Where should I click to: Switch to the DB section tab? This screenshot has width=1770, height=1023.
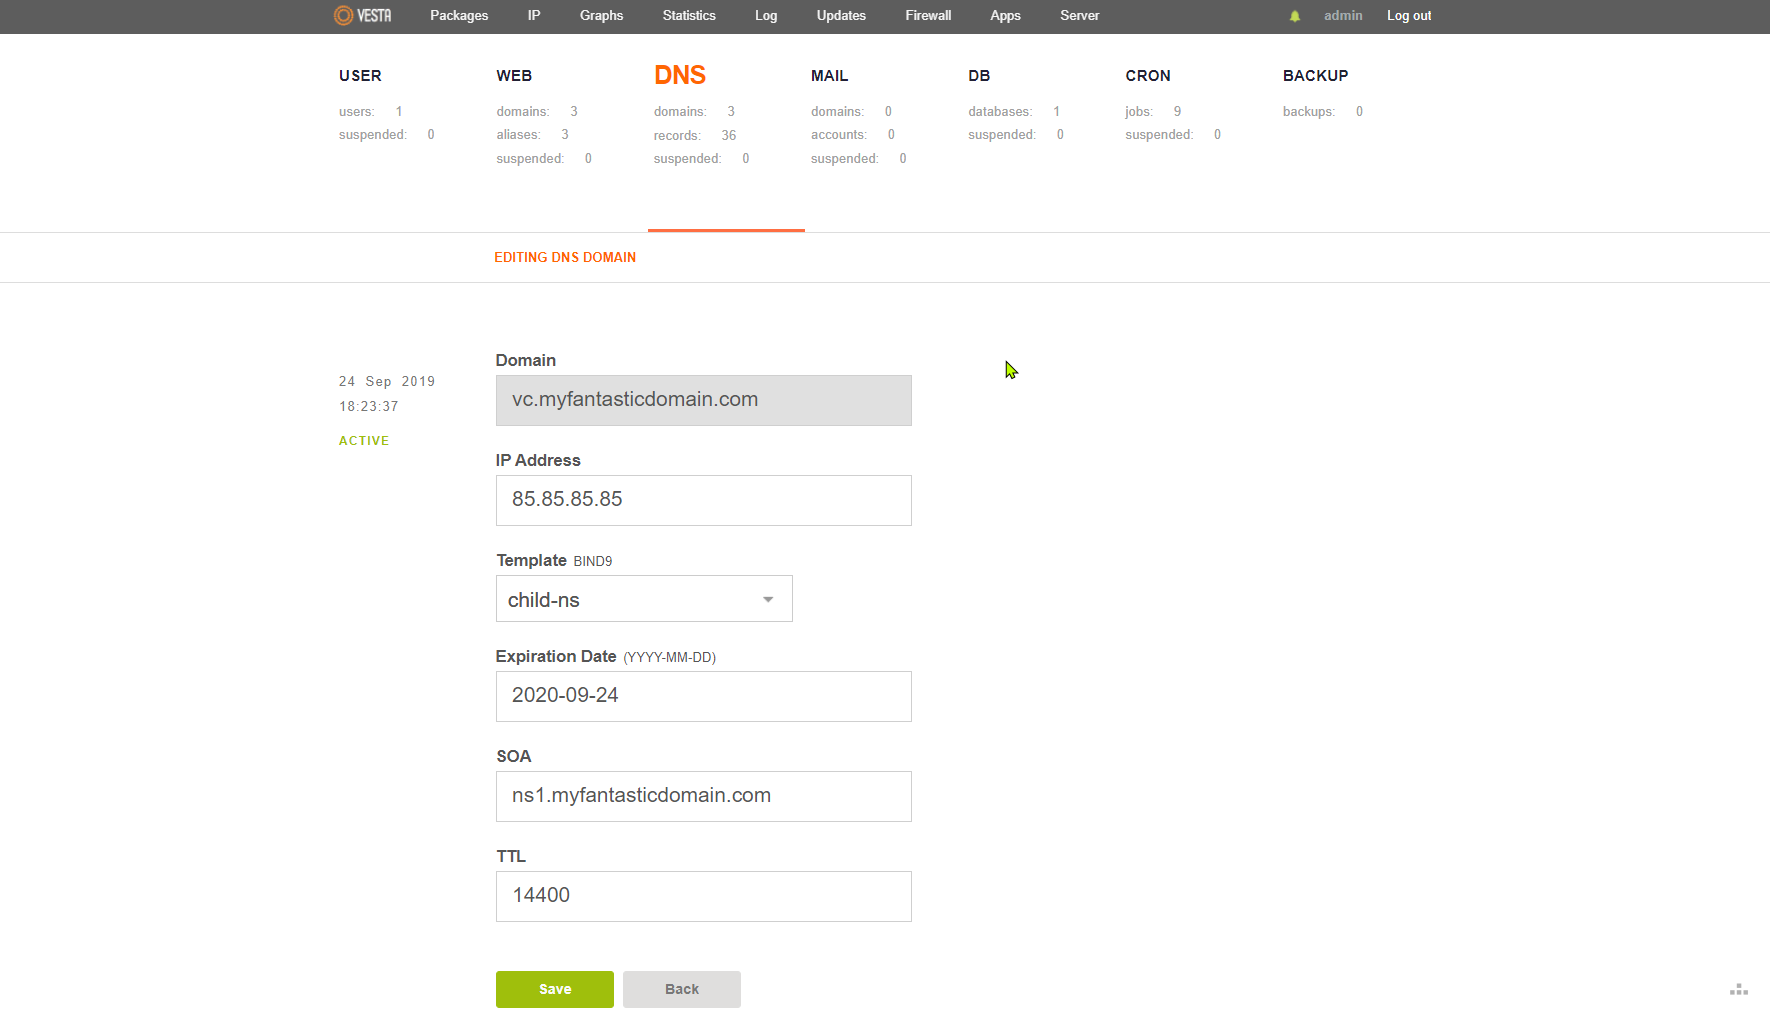click(979, 76)
